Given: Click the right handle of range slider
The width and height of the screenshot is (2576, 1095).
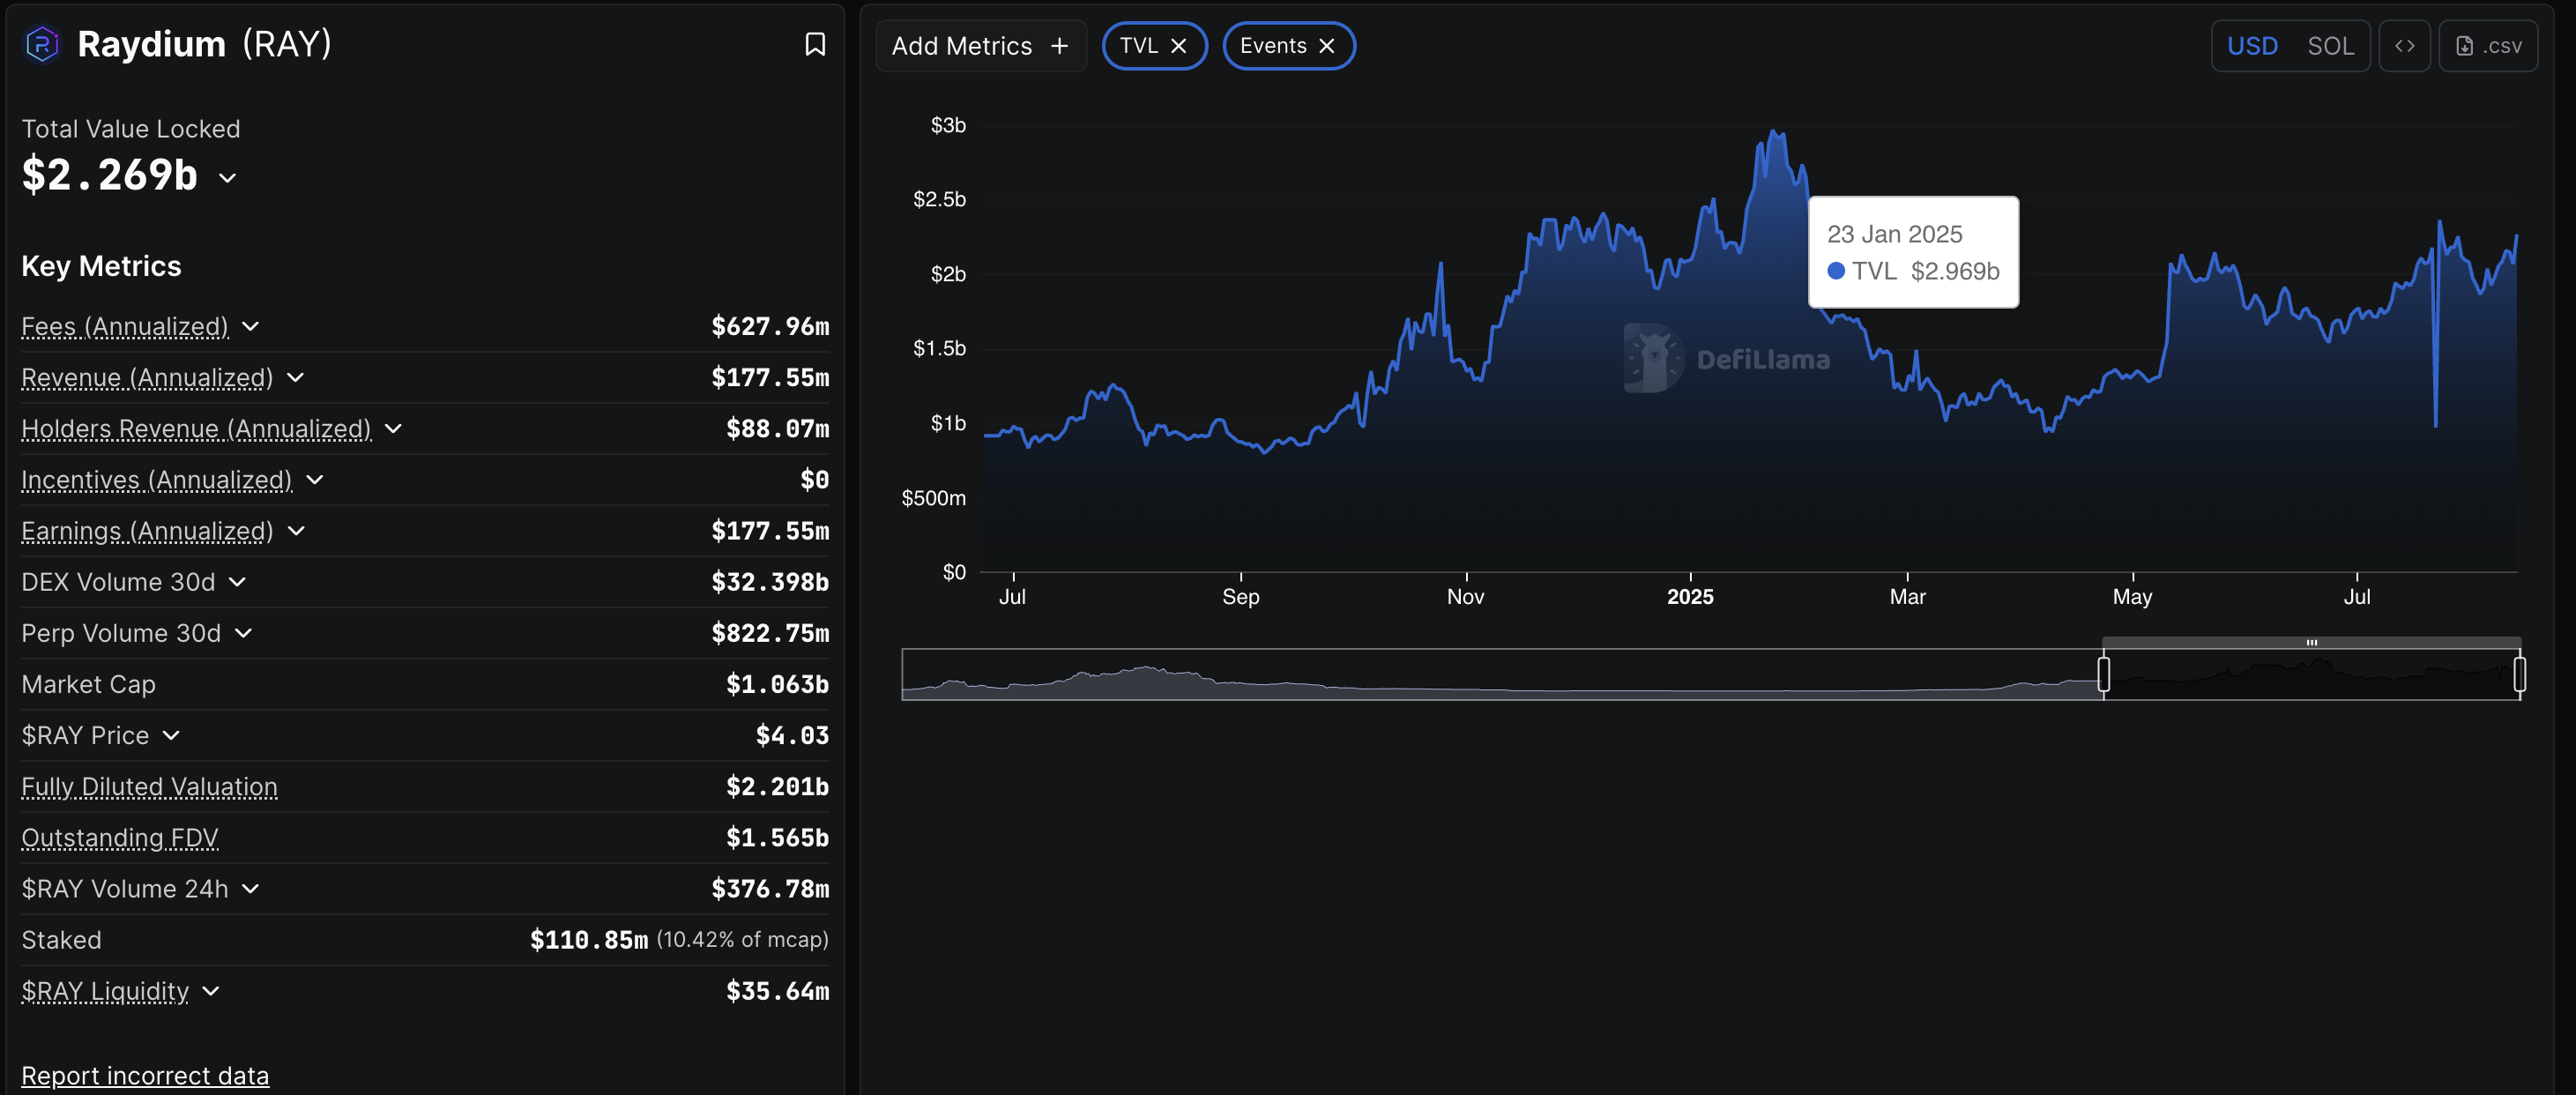Looking at the screenshot, I should tap(2519, 674).
